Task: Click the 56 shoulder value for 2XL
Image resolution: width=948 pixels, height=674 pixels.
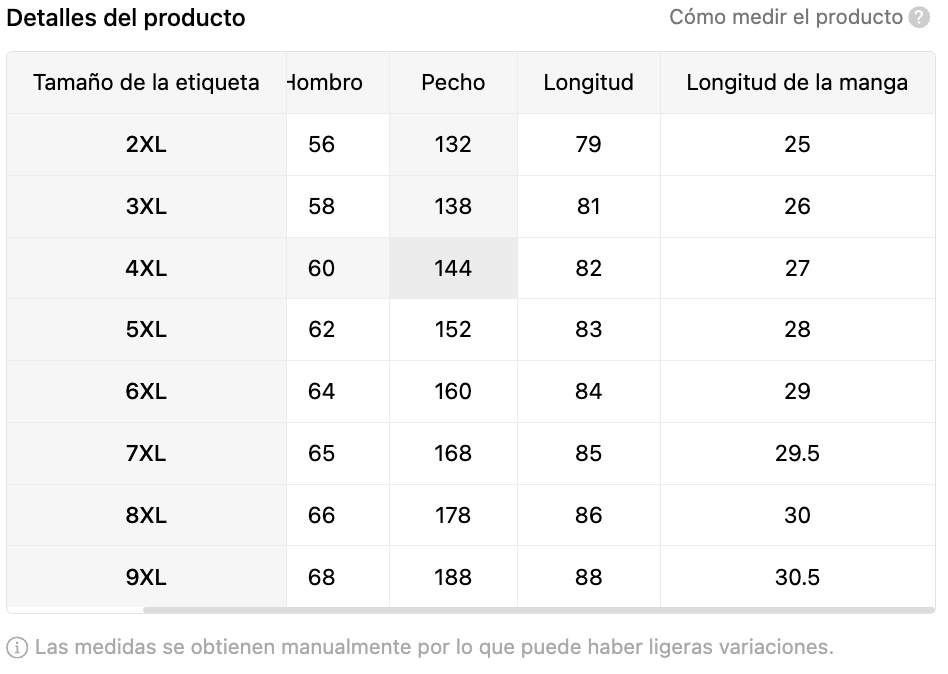Action: pos(321,144)
